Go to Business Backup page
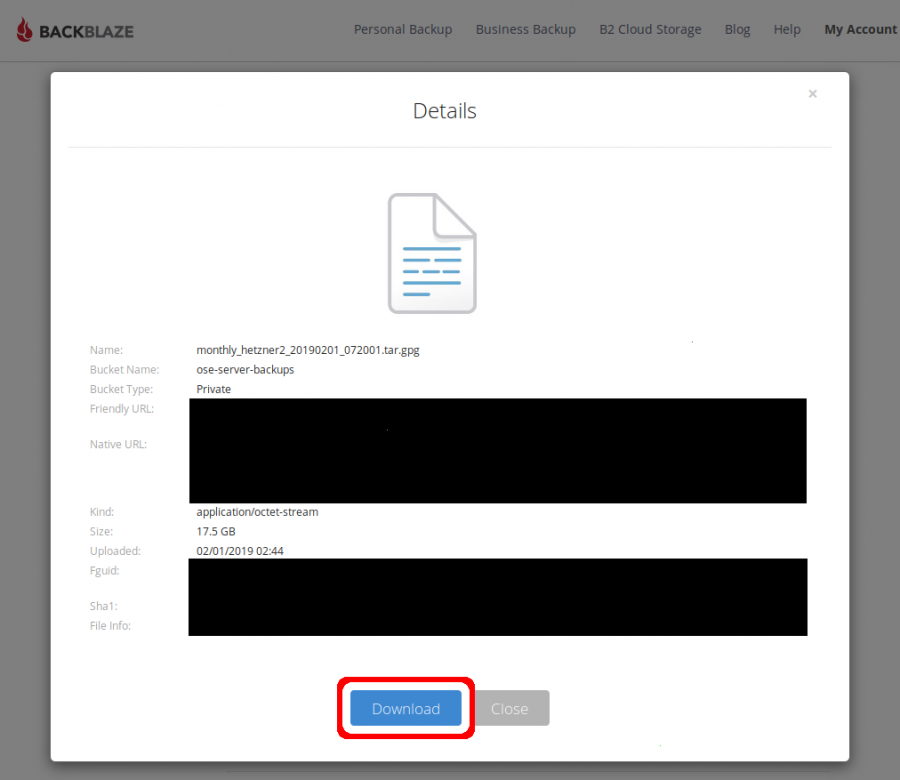 [x=525, y=30]
